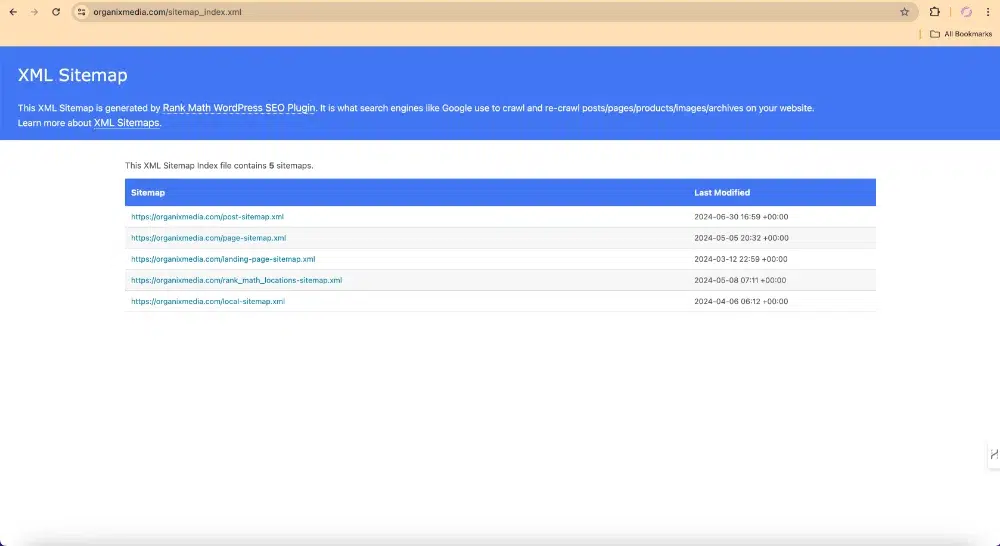Open the local-sitemap.xml link
This screenshot has height=546, width=1000.
(x=208, y=301)
